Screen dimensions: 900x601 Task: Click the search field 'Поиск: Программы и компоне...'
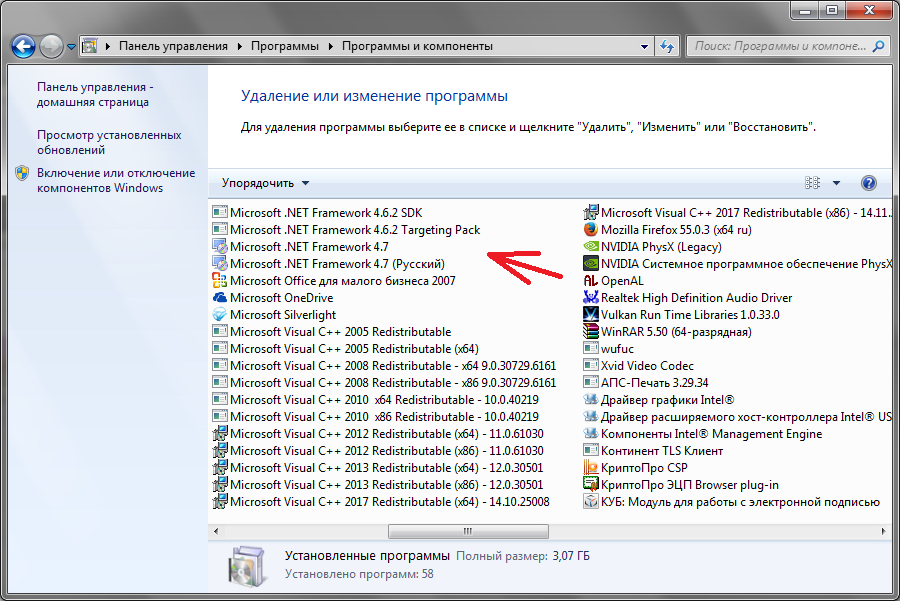pos(779,46)
